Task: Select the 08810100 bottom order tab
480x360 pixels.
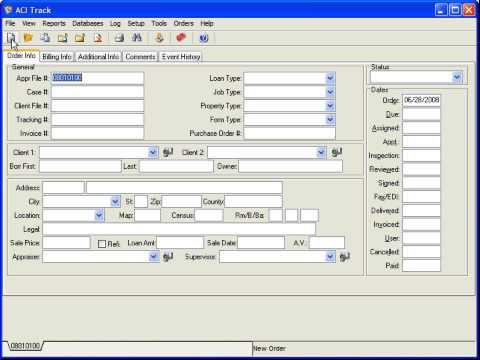Action: 25,346
